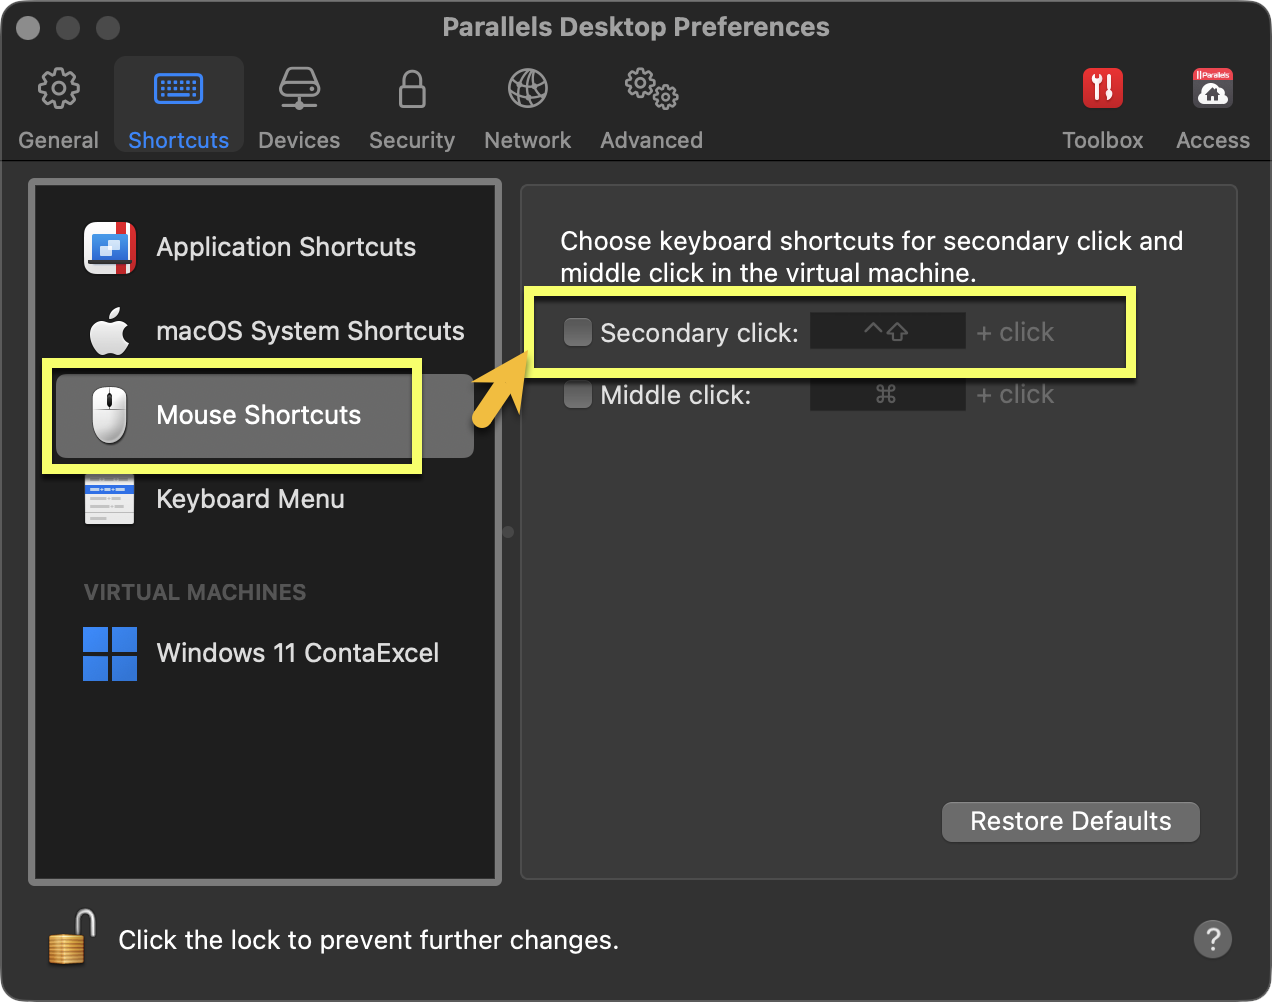
Task: Open Advanced gears preferences
Action: point(651,90)
